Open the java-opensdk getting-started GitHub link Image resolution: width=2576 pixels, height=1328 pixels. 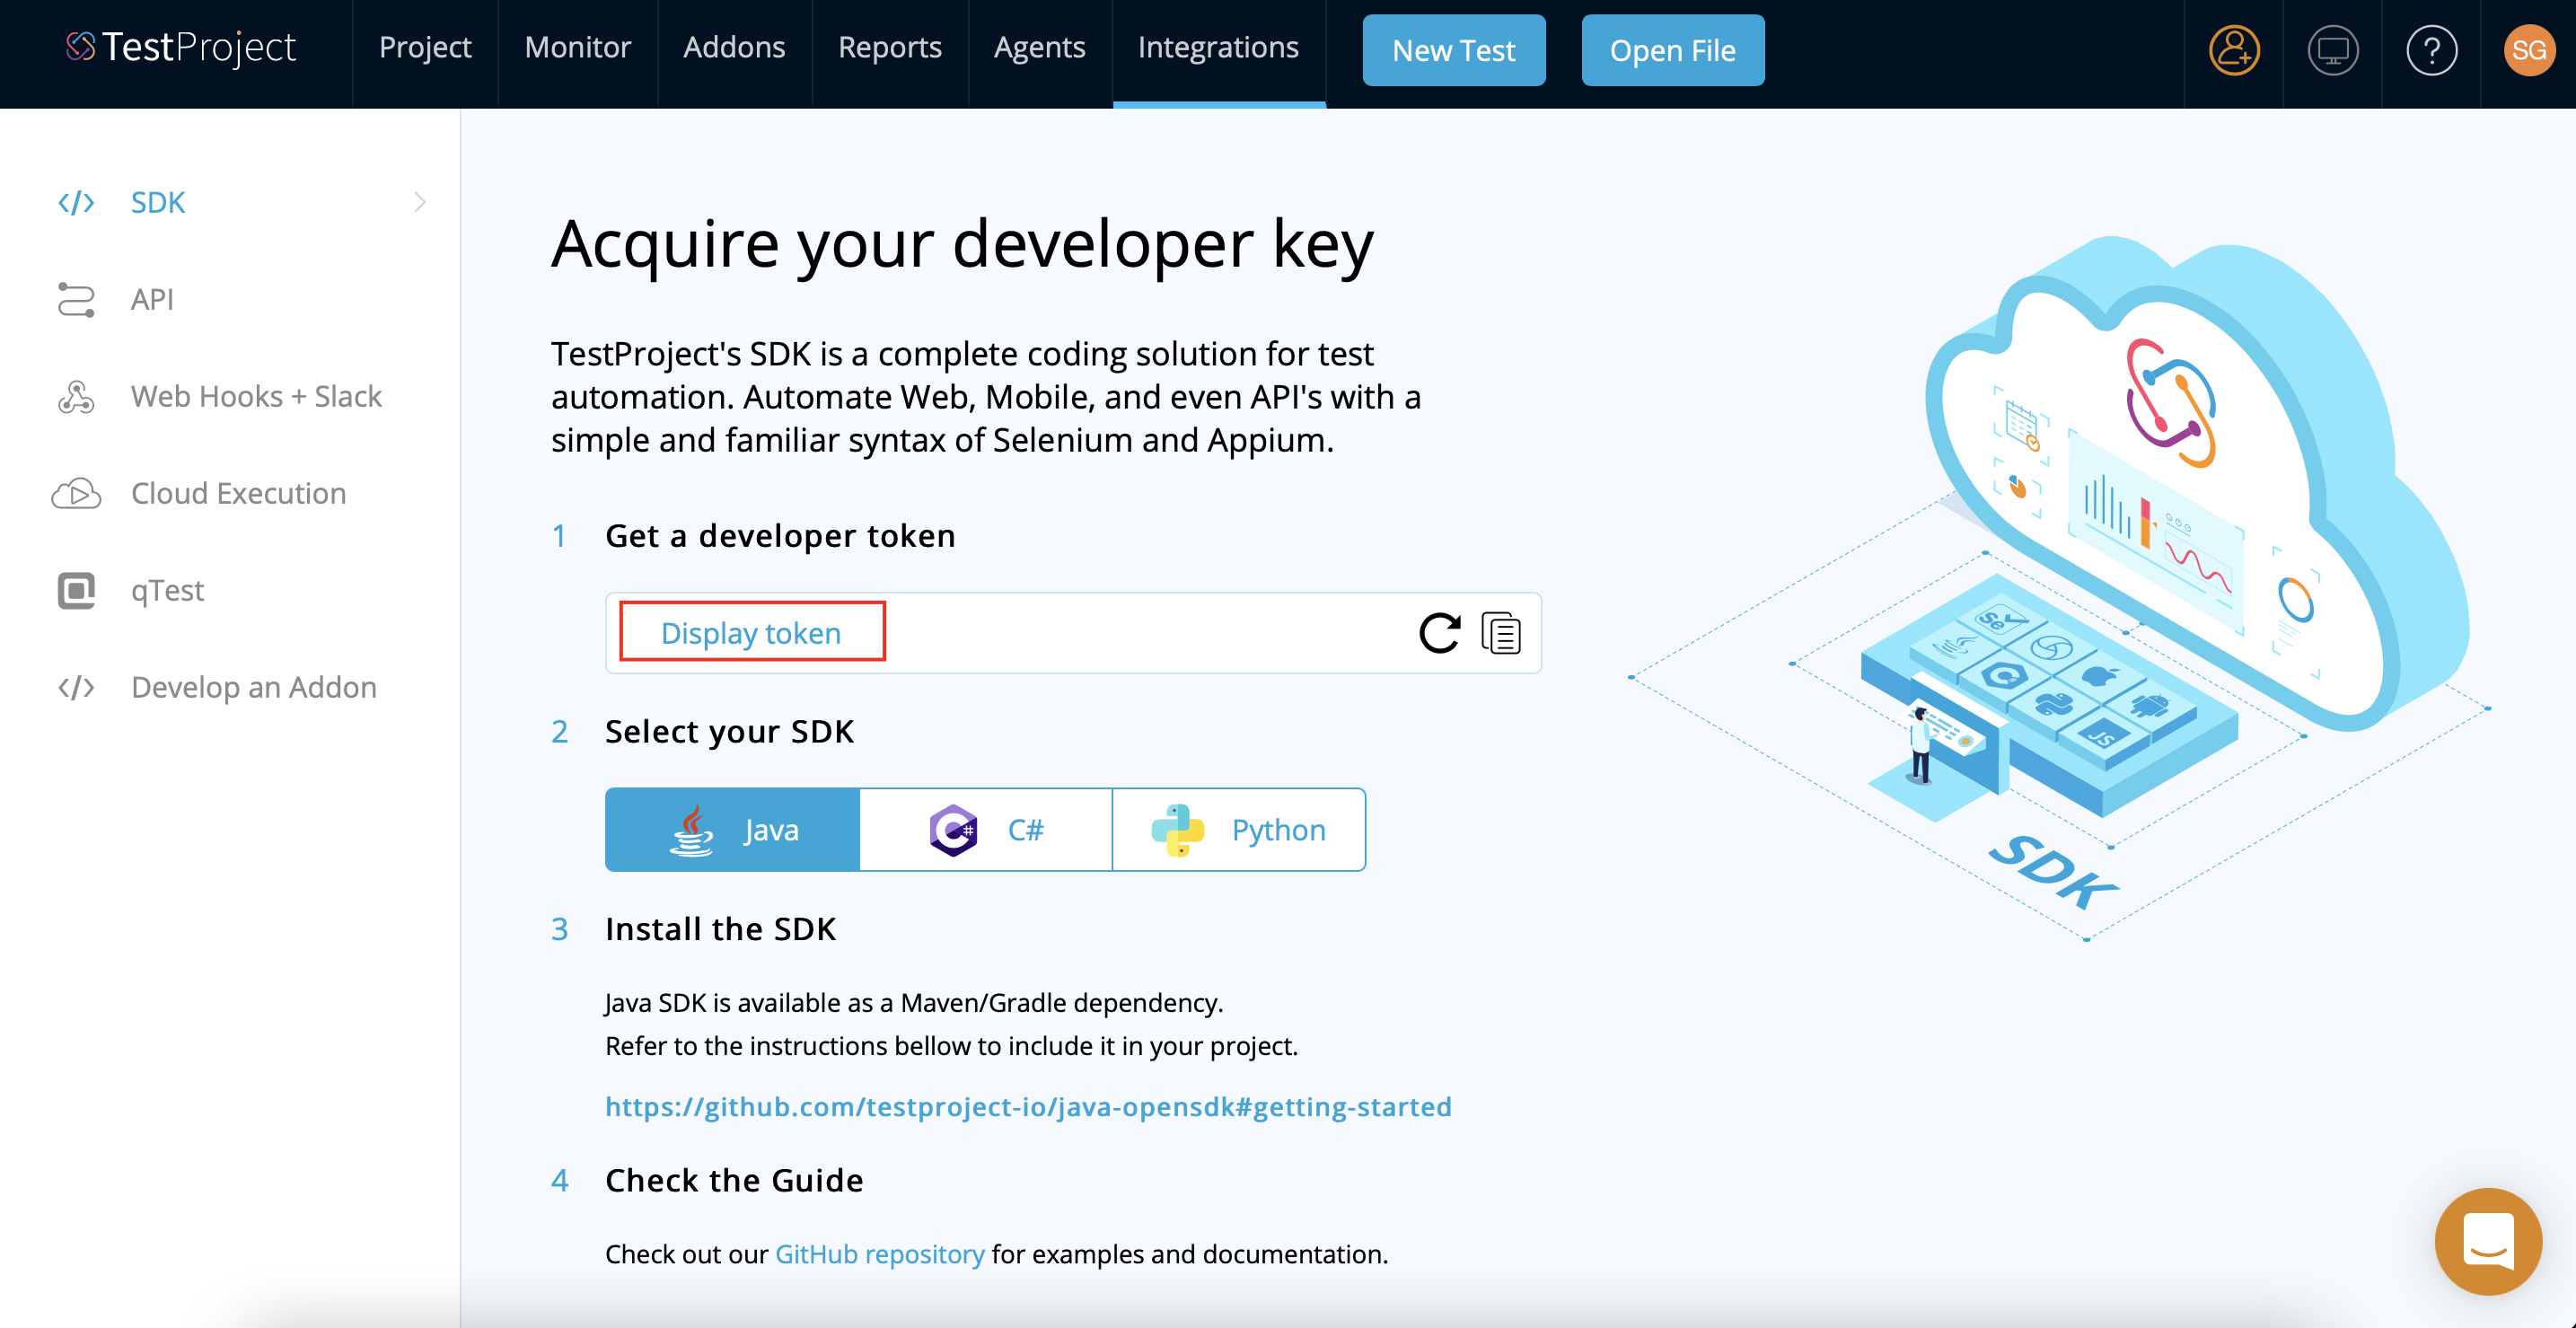(1028, 1106)
